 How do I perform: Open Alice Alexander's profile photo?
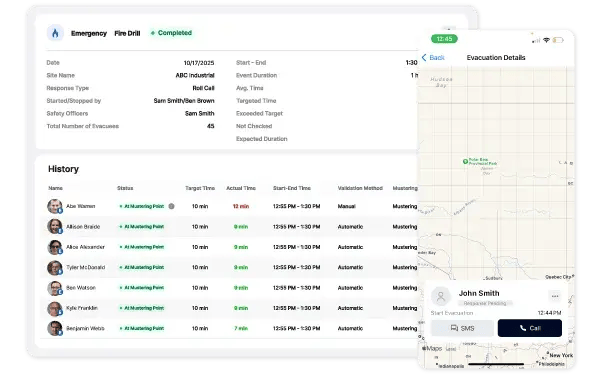click(55, 247)
